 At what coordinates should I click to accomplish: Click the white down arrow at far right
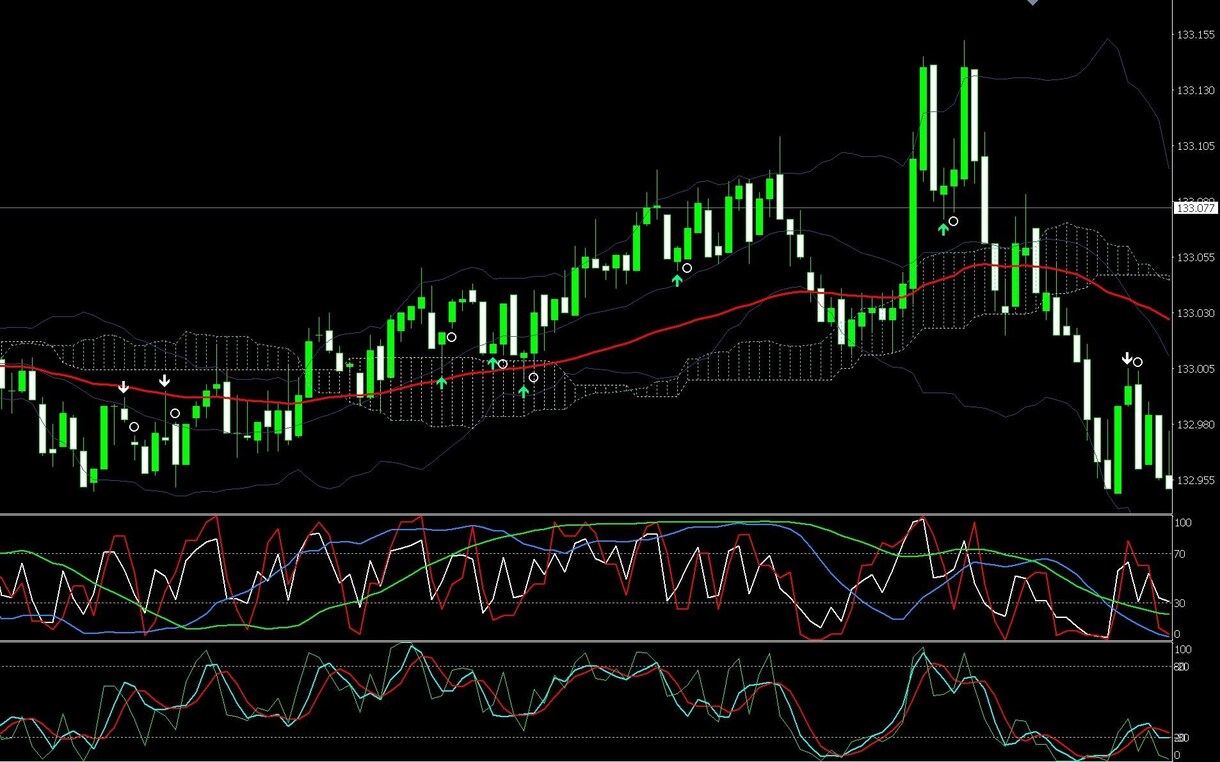coord(1127,358)
